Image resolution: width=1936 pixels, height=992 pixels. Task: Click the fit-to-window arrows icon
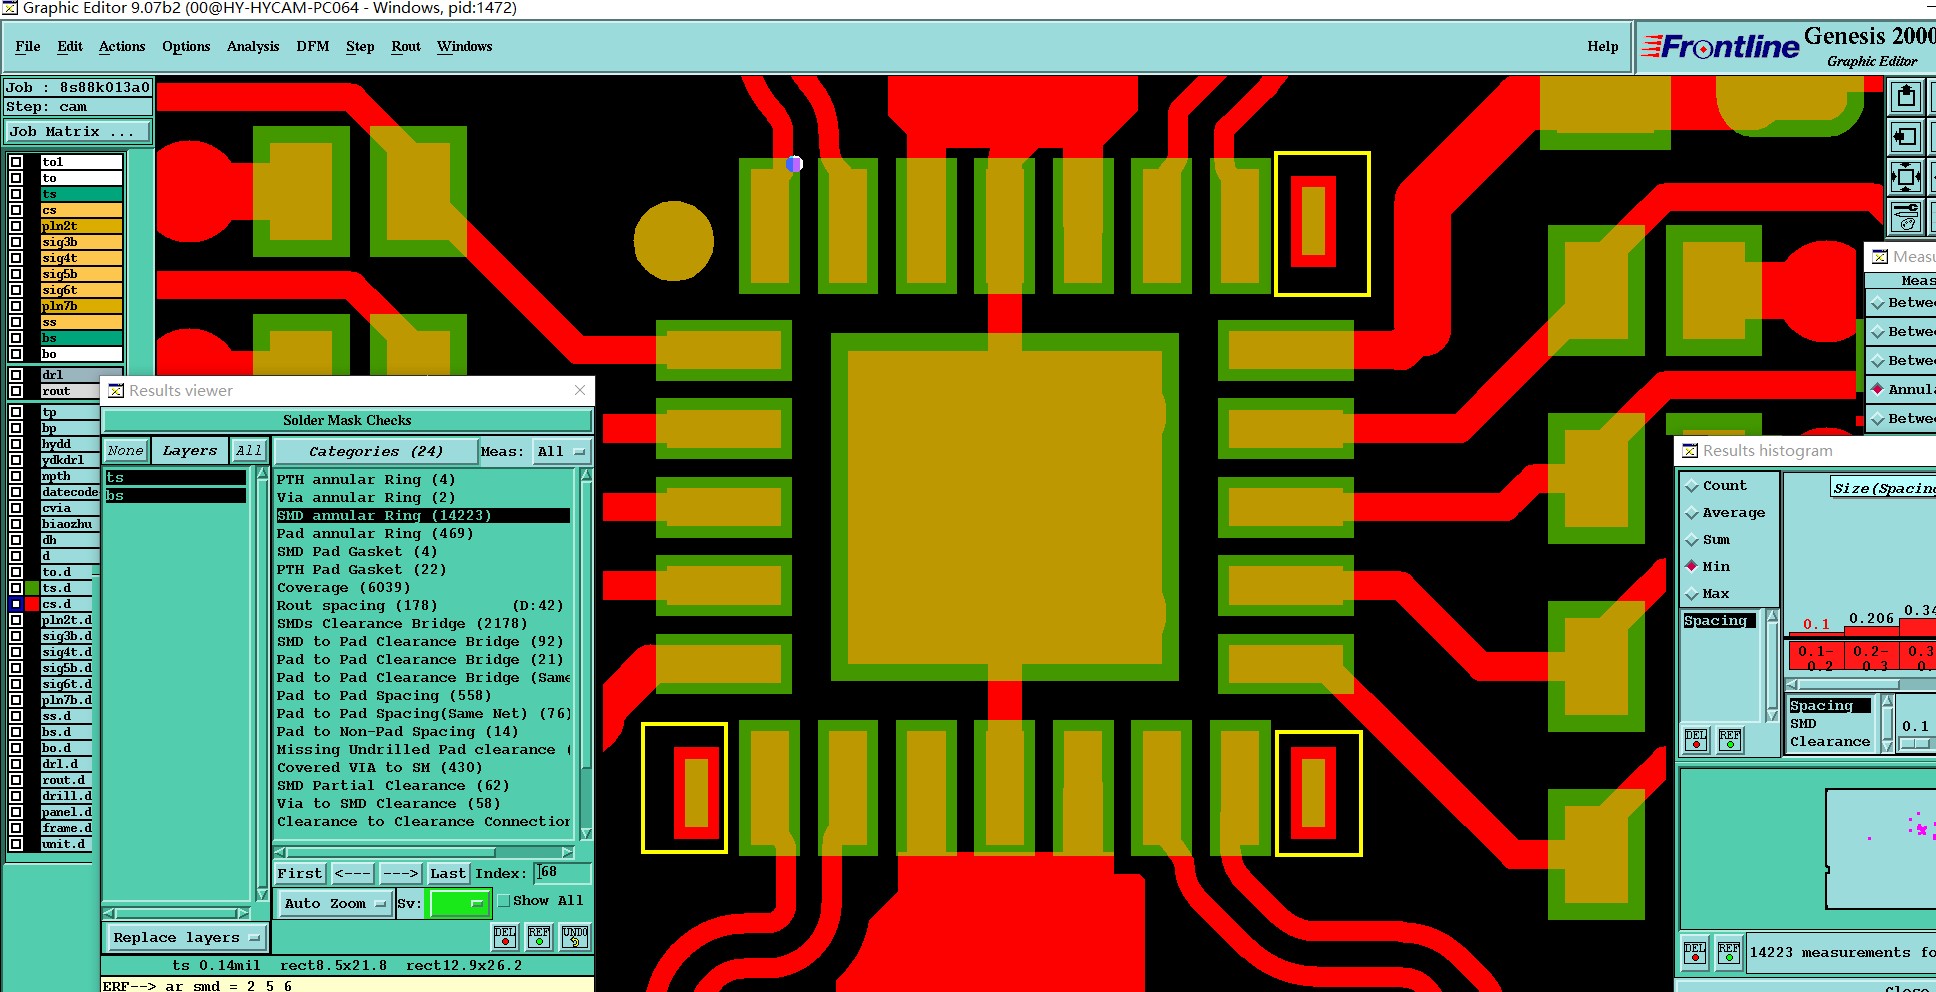click(x=1906, y=178)
